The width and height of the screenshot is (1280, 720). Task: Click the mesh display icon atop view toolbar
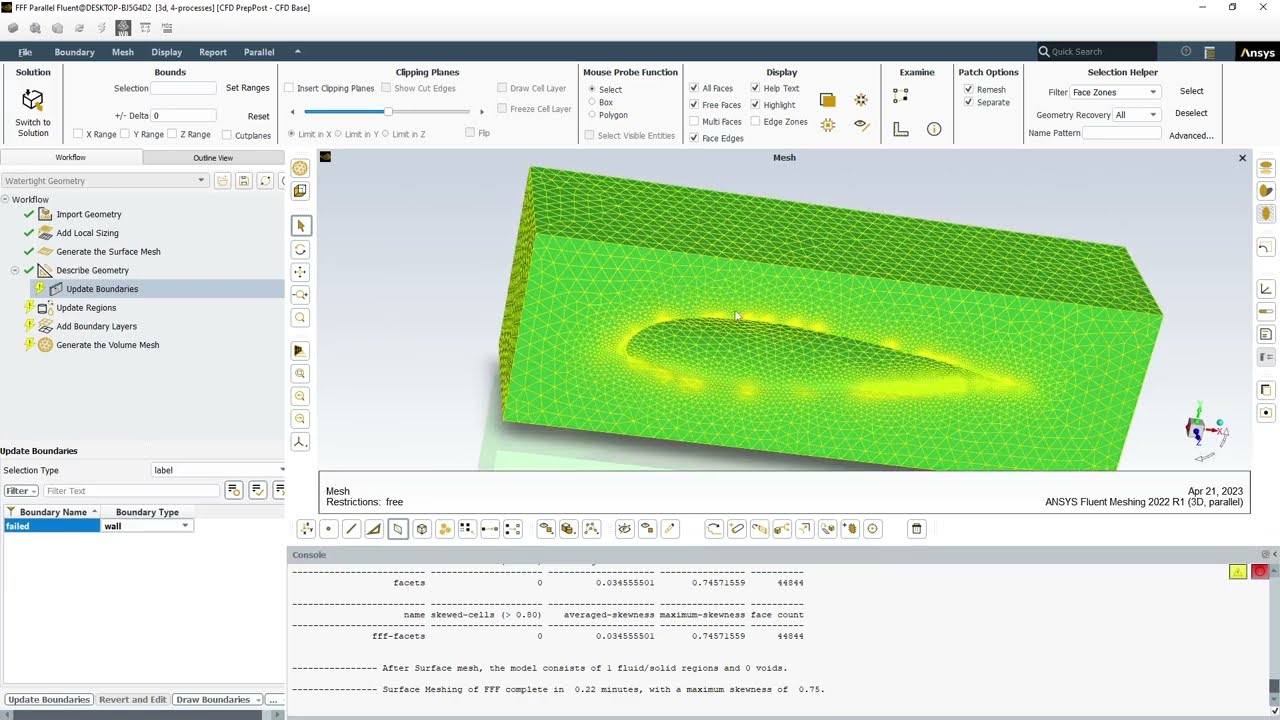[x=300, y=168]
